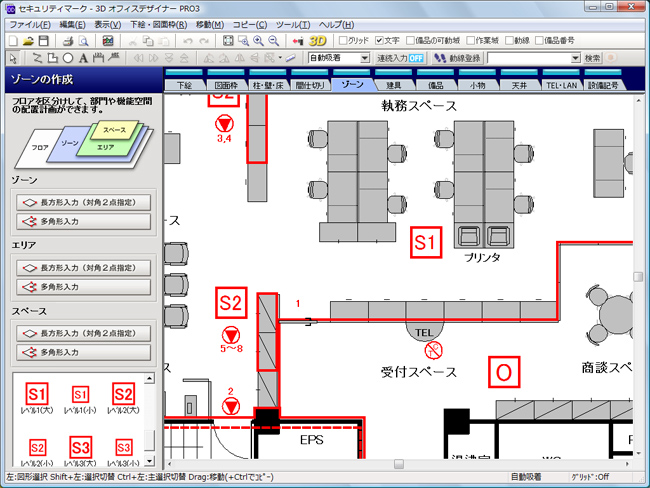Click the 動線登録 button
650x488 pixels.
[x=457, y=58]
